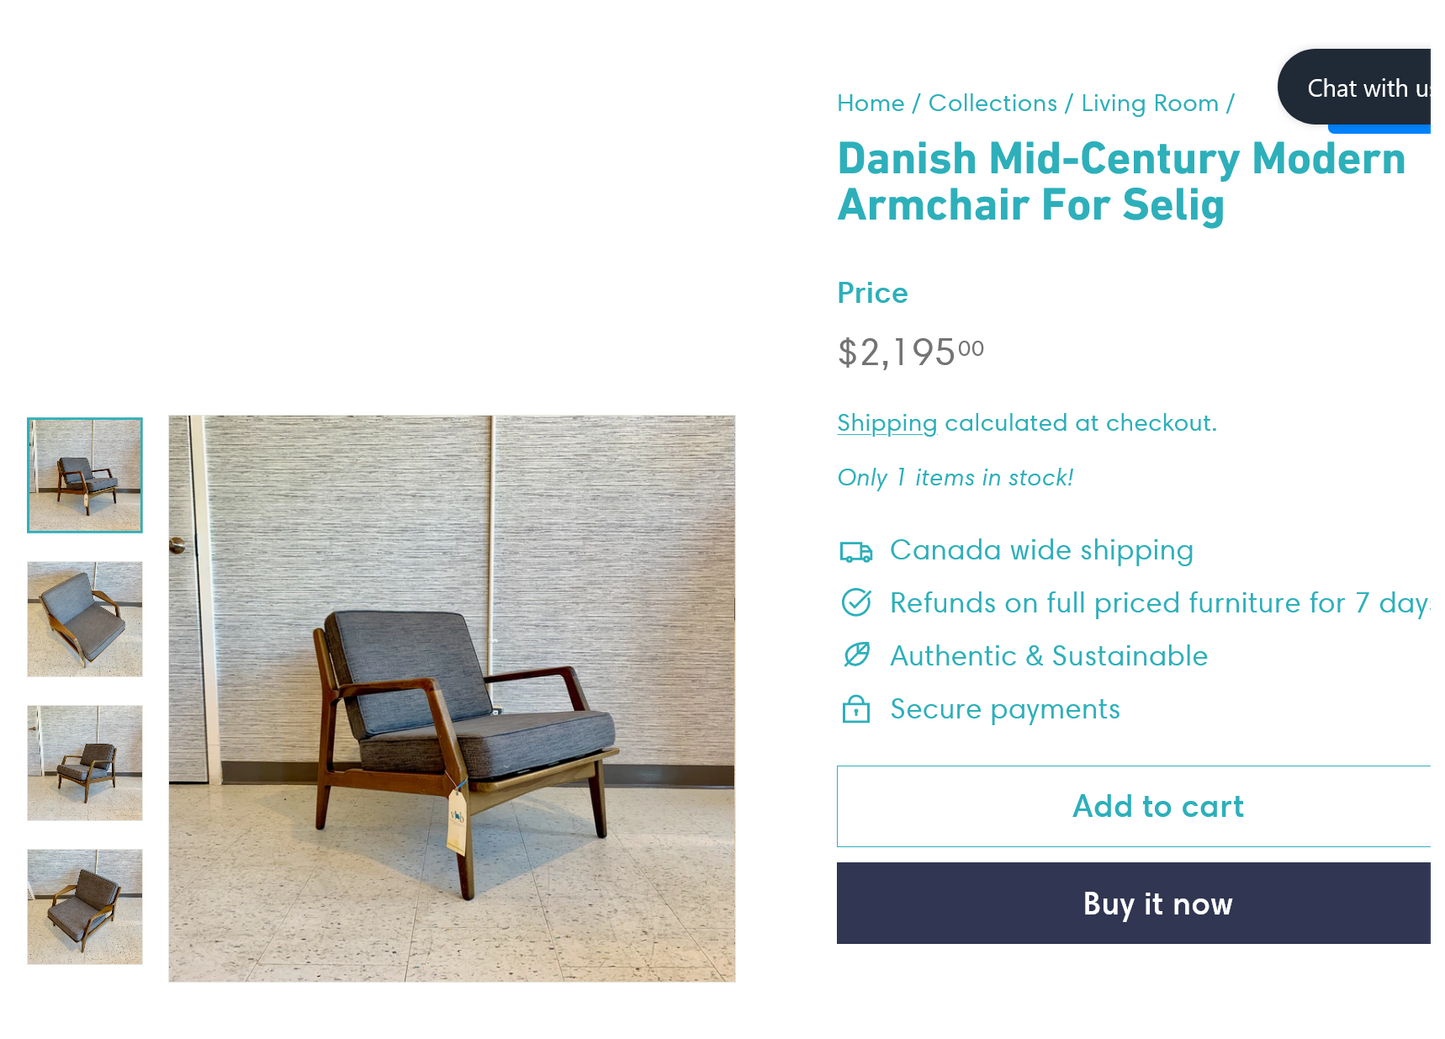
Task: Click the refund checkmark circle icon
Action: click(x=856, y=603)
